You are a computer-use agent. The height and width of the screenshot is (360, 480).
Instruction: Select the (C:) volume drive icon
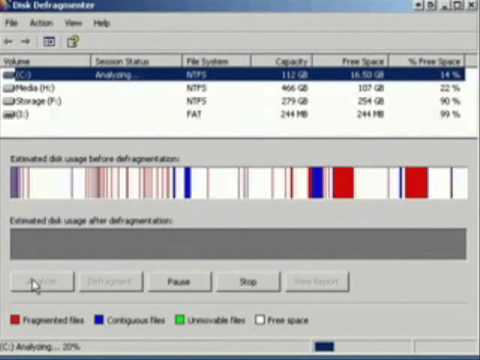[9, 75]
